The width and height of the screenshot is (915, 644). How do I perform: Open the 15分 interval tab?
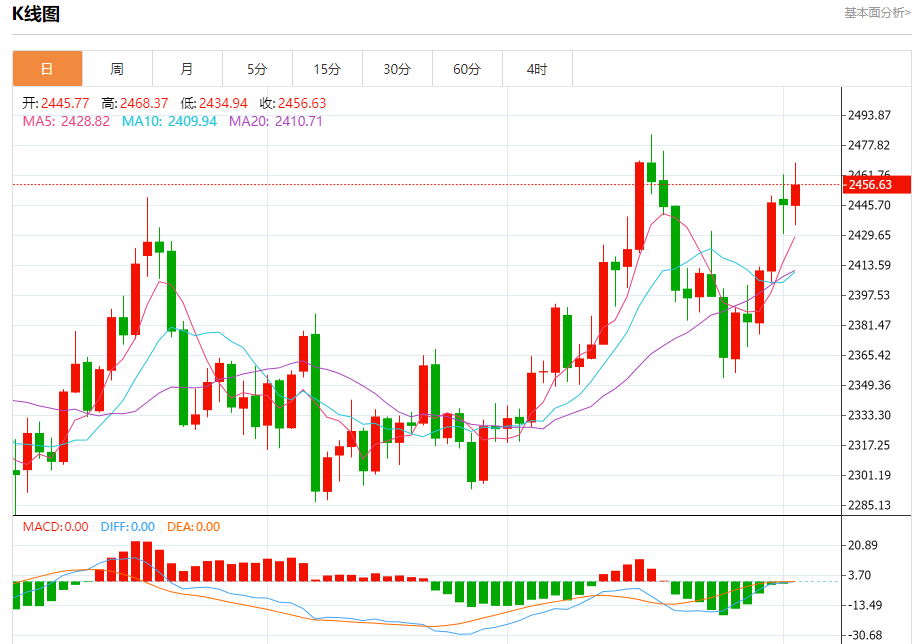327,69
